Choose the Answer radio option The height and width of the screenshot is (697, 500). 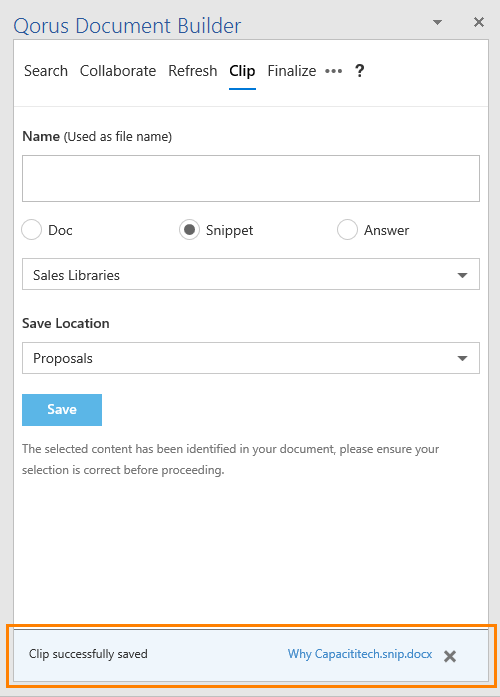[x=347, y=230]
